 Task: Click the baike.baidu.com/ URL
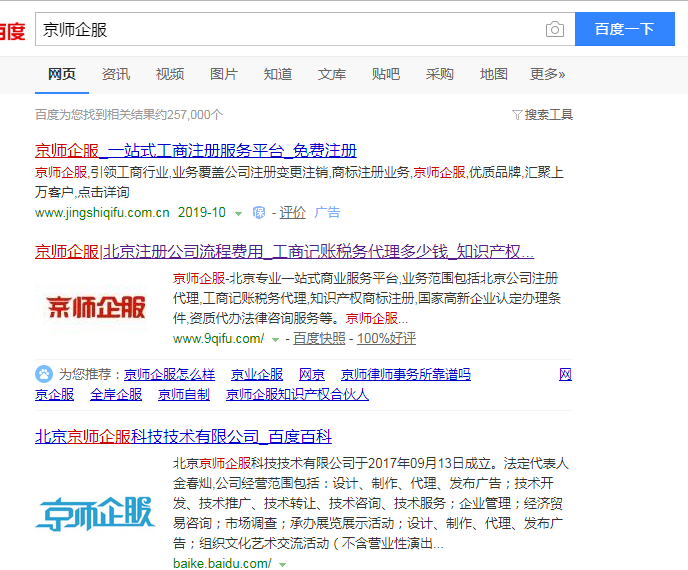pos(222,563)
